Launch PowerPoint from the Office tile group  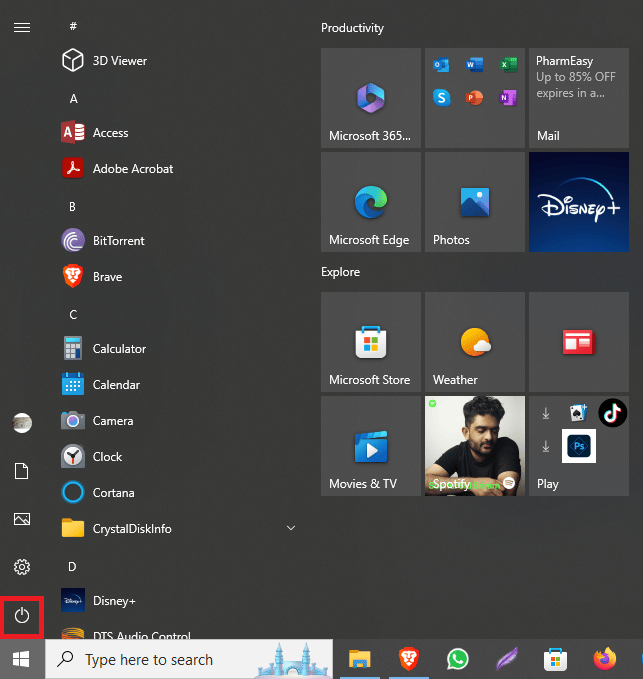[475, 98]
